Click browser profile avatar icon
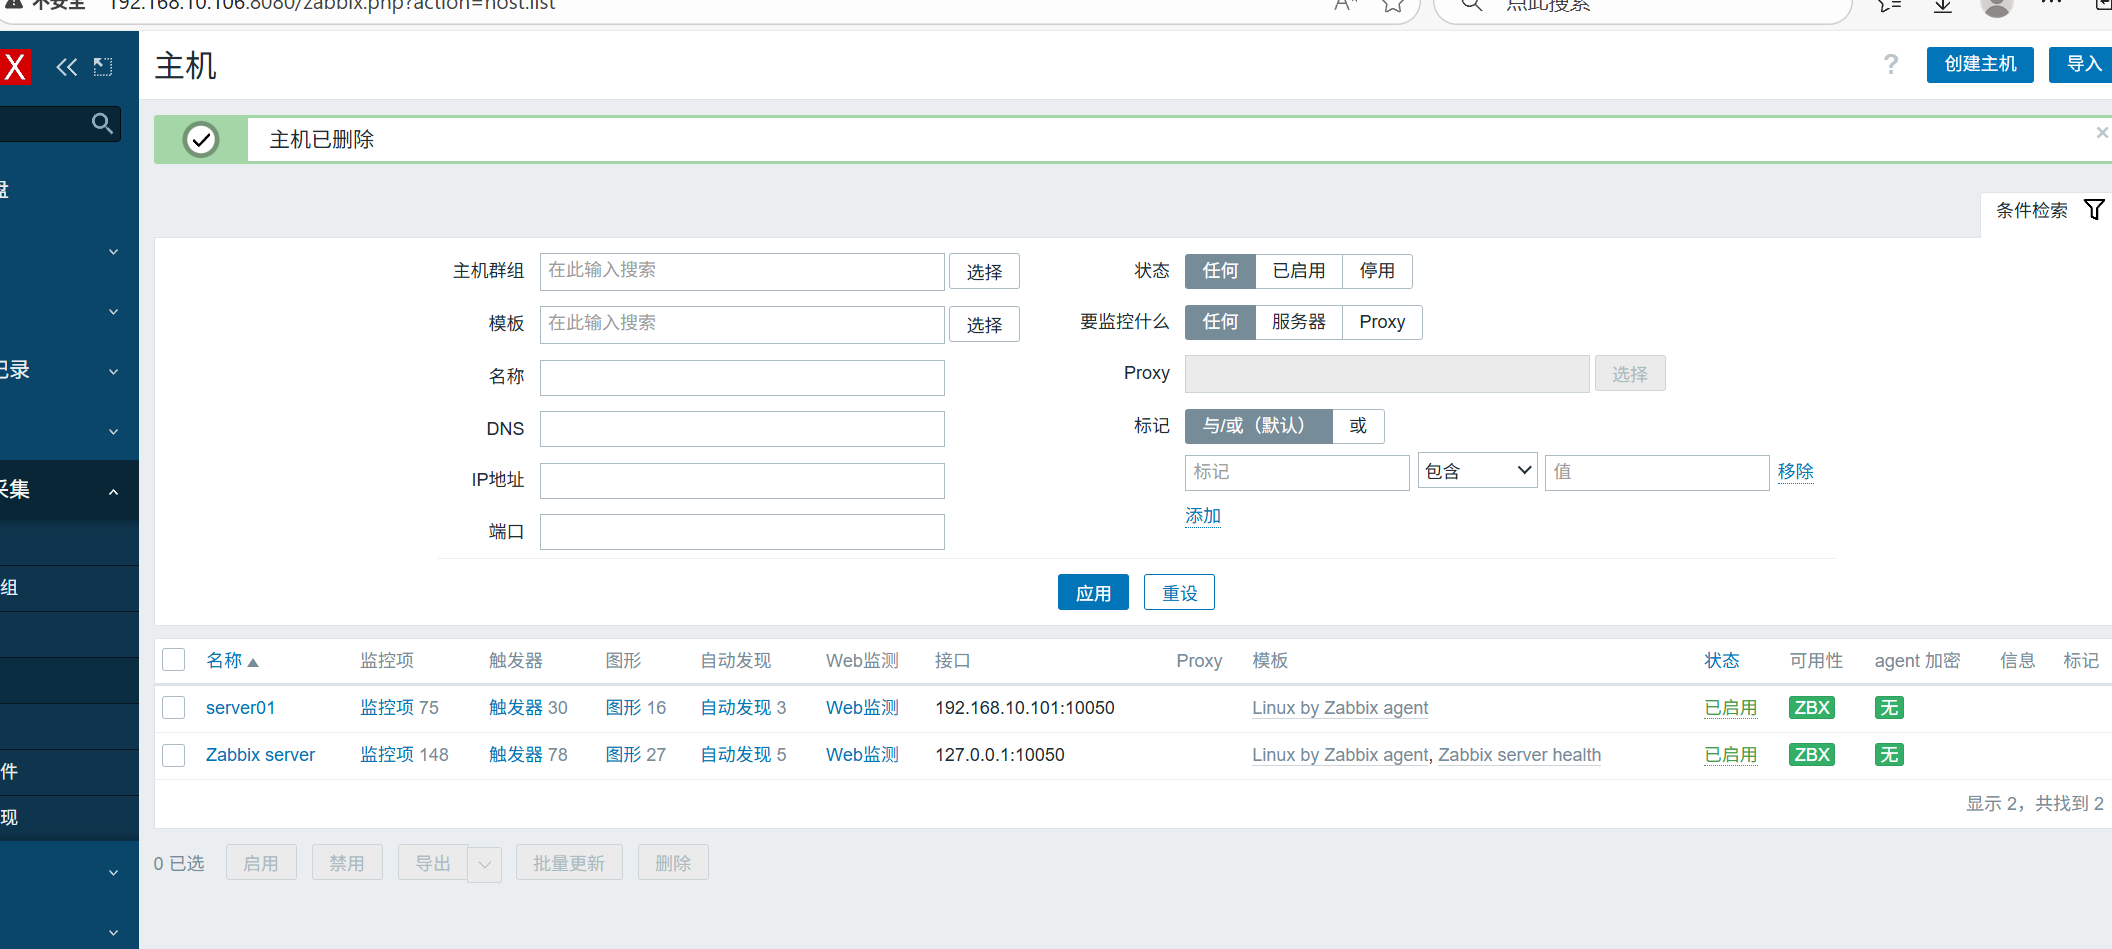The width and height of the screenshot is (2112, 949). (1997, 7)
